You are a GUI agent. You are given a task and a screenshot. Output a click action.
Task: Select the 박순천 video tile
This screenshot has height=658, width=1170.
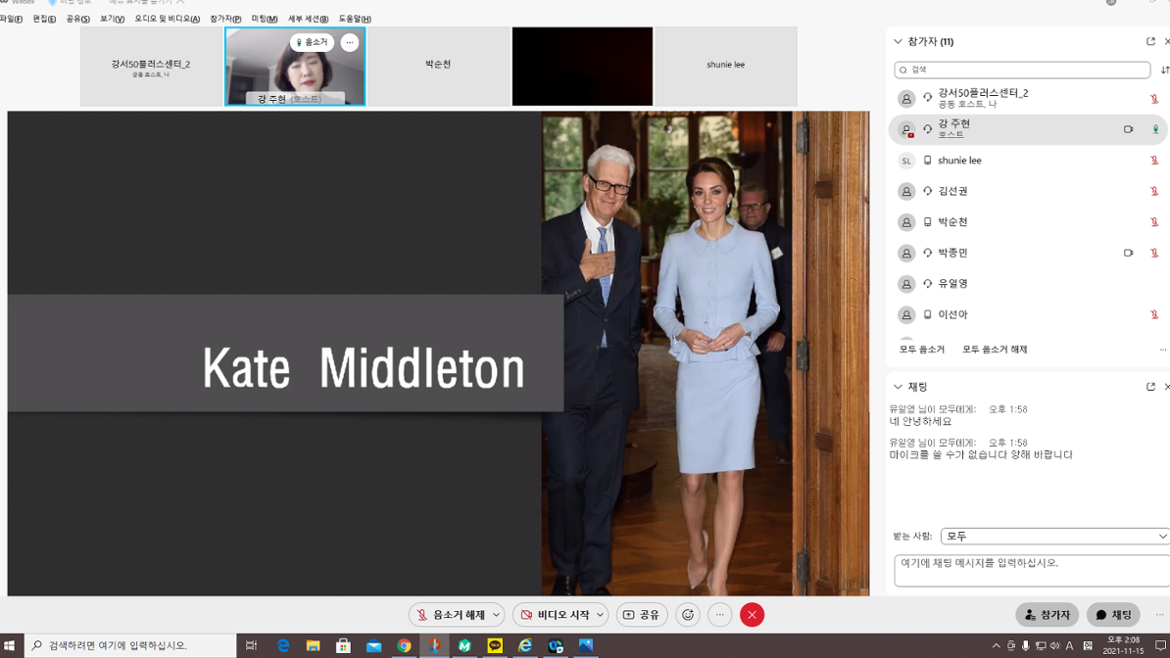(438, 66)
